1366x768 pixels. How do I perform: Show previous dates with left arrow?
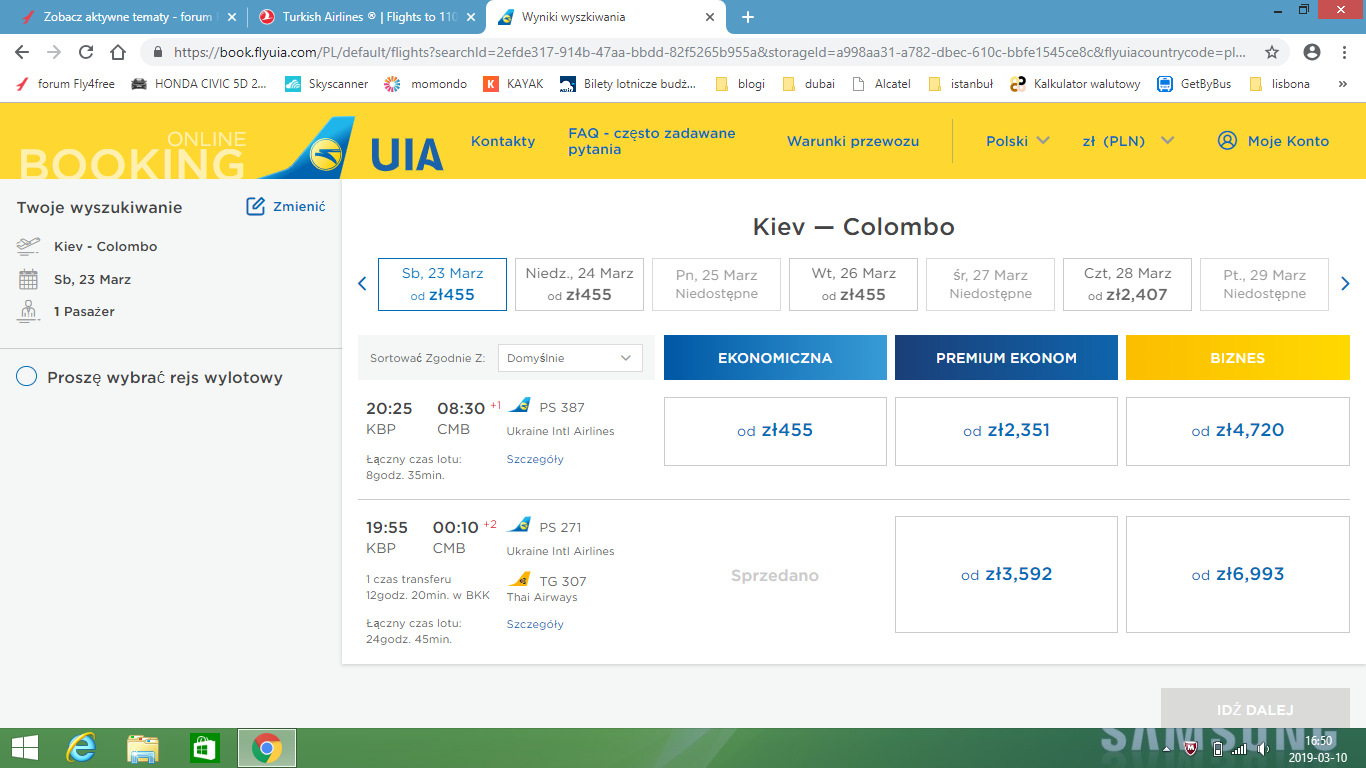362,284
